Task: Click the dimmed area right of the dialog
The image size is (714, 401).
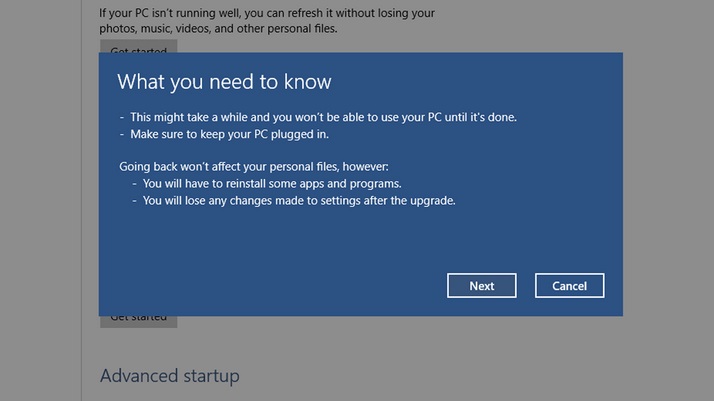Action: pyautogui.click(x=668, y=200)
